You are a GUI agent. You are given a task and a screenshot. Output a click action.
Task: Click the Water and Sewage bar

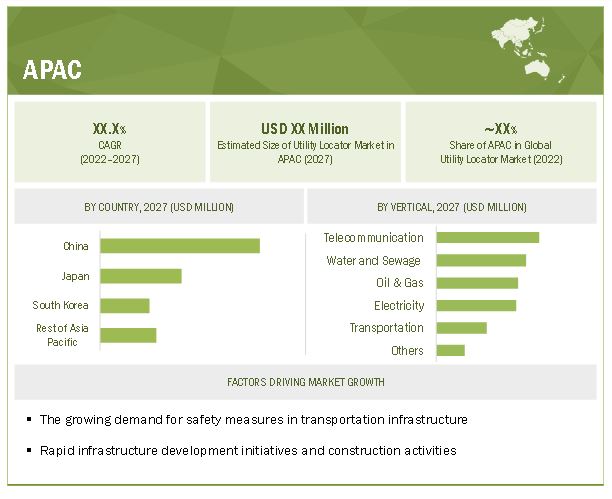coord(481,261)
